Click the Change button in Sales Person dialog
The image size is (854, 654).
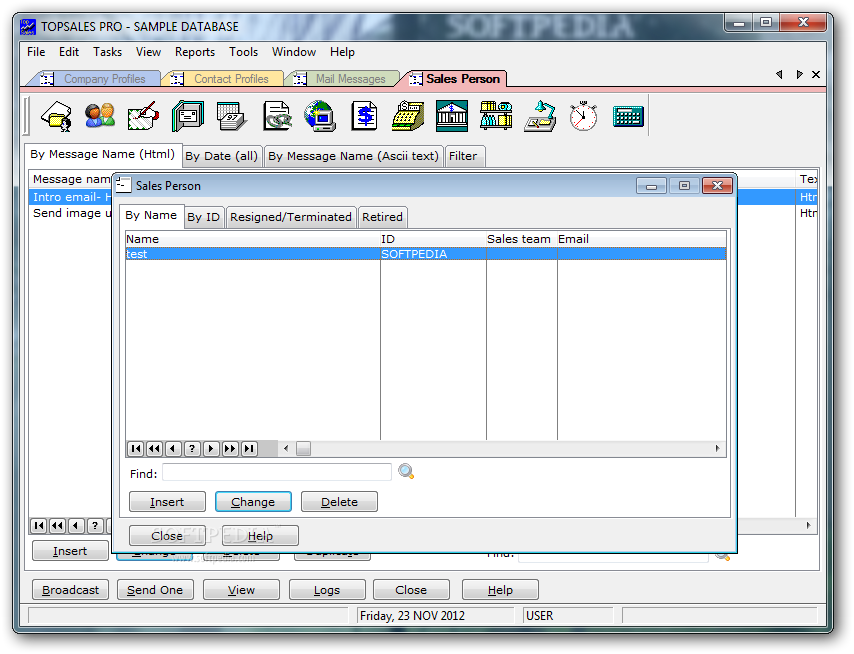[x=253, y=502]
